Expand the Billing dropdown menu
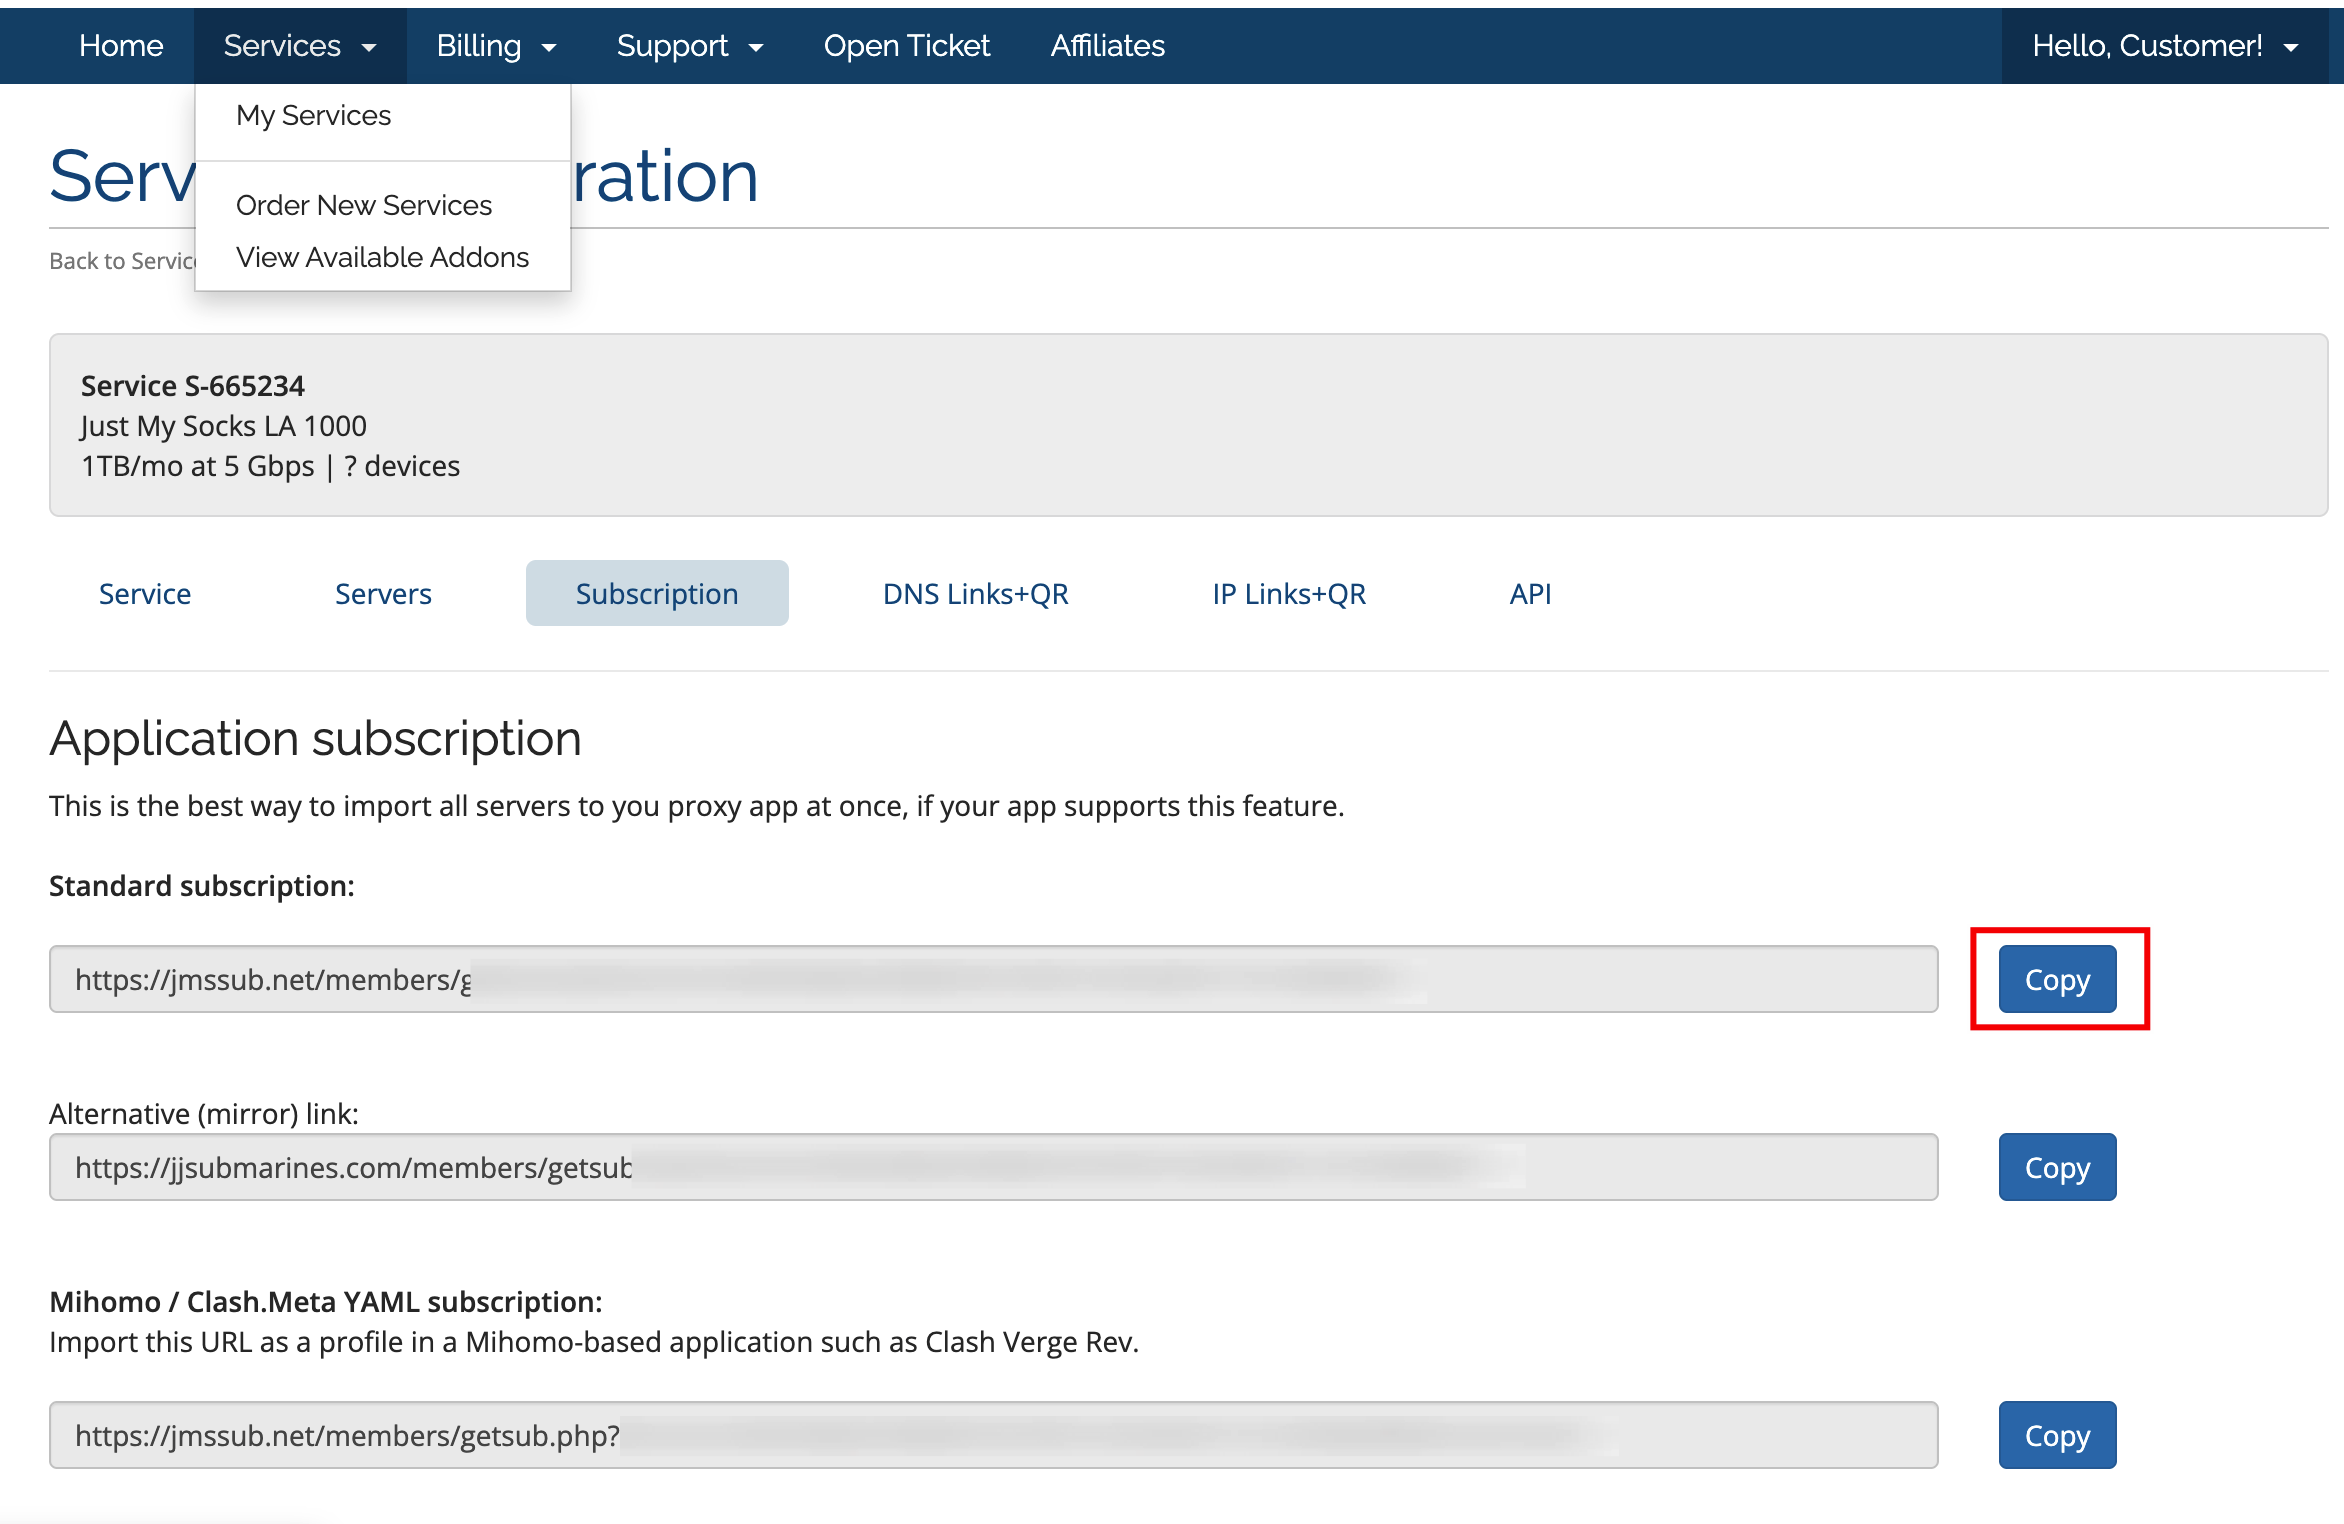2344x1524 pixels. [x=496, y=46]
